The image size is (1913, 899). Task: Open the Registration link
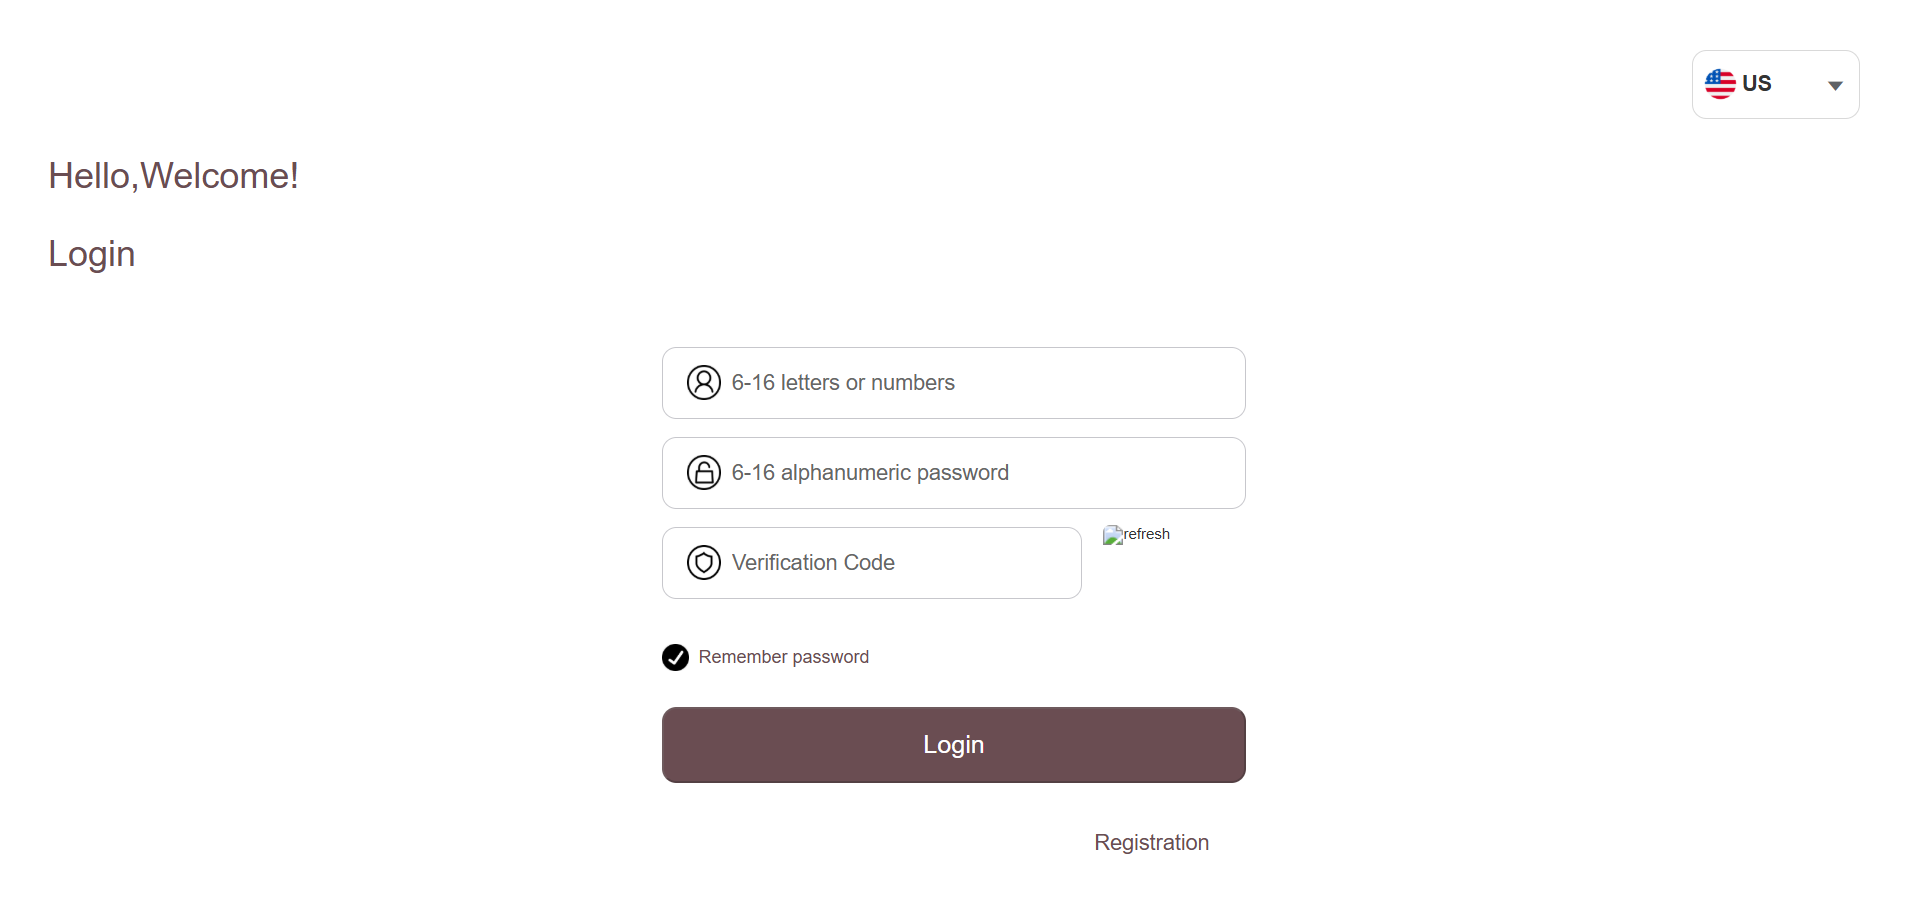[1151, 843]
